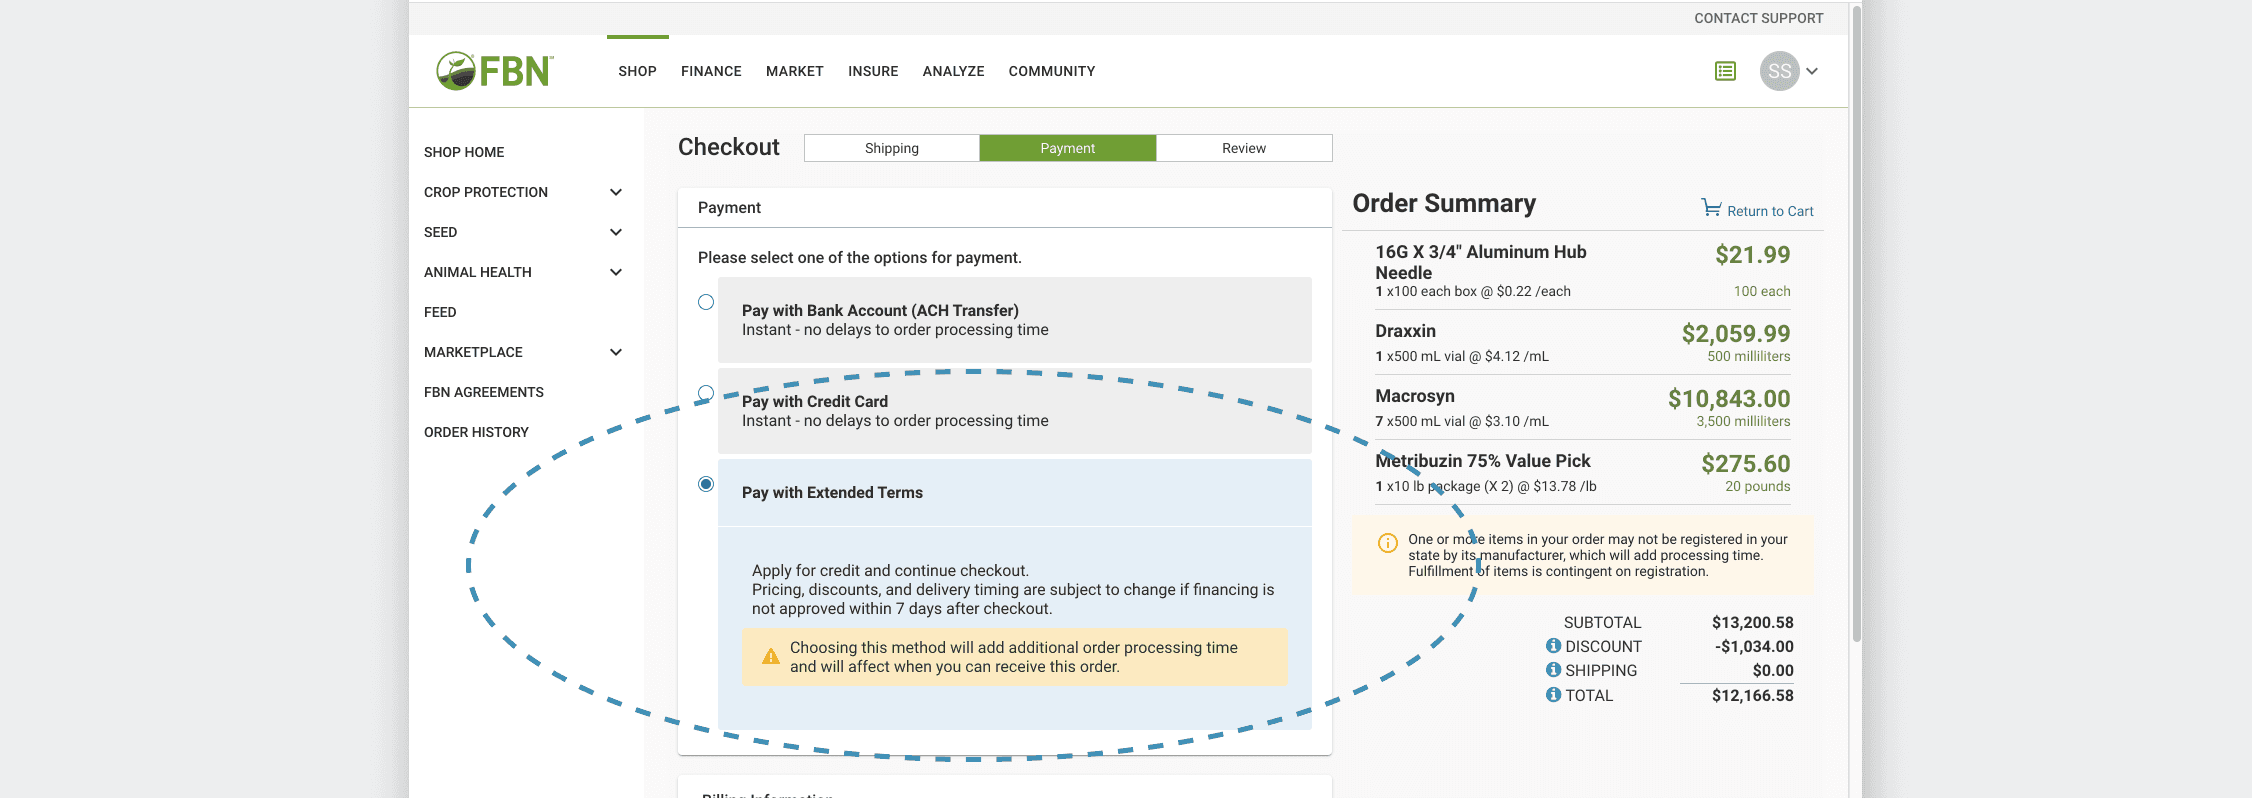Click the info icon next to DISCOUNT

click(1553, 646)
